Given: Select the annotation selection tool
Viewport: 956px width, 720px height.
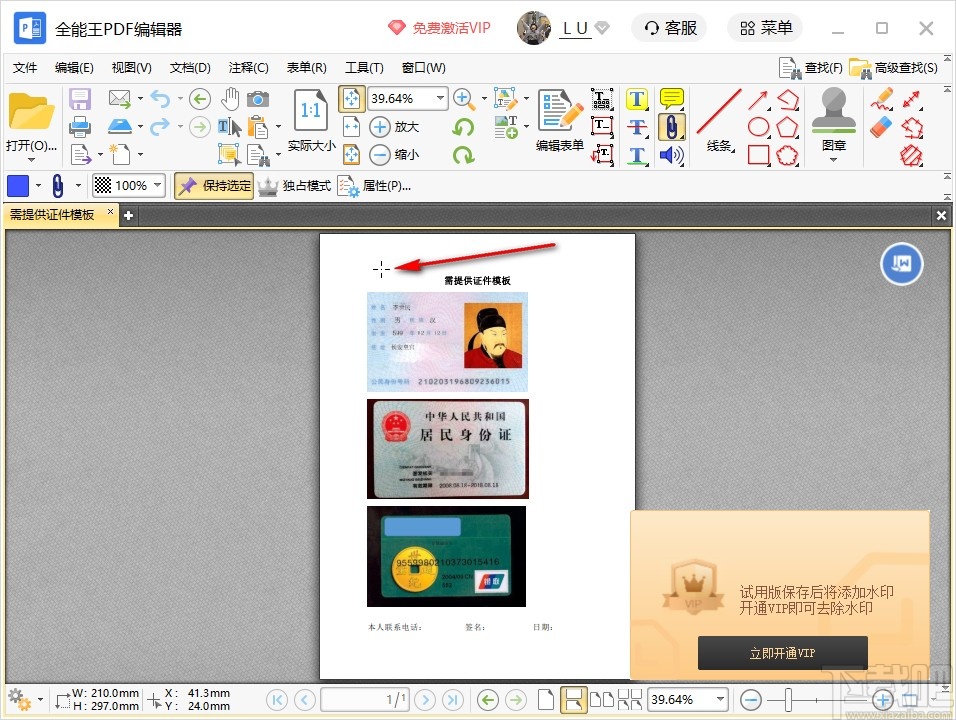Looking at the screenshot, I should pyautogui.click(x=229, y=154).
